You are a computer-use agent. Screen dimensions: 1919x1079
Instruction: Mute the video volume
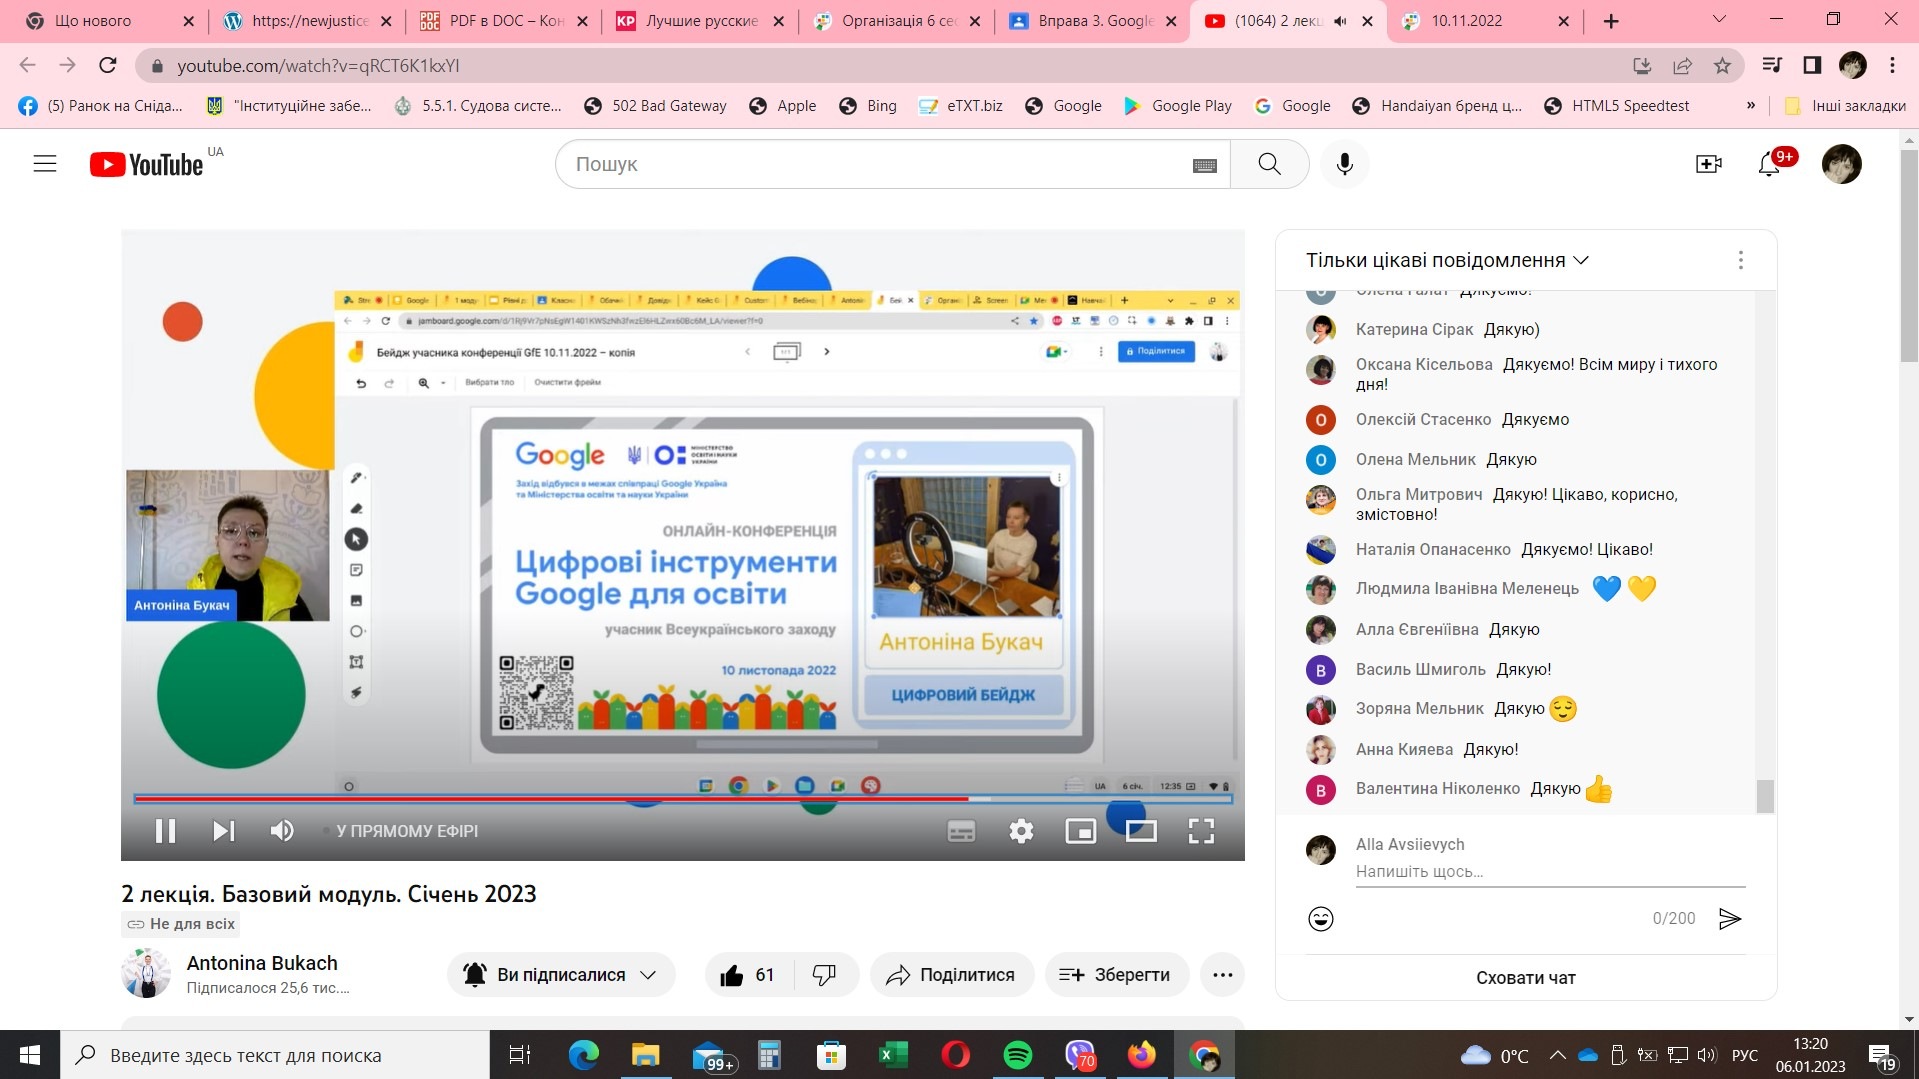(x=282, y=831)
